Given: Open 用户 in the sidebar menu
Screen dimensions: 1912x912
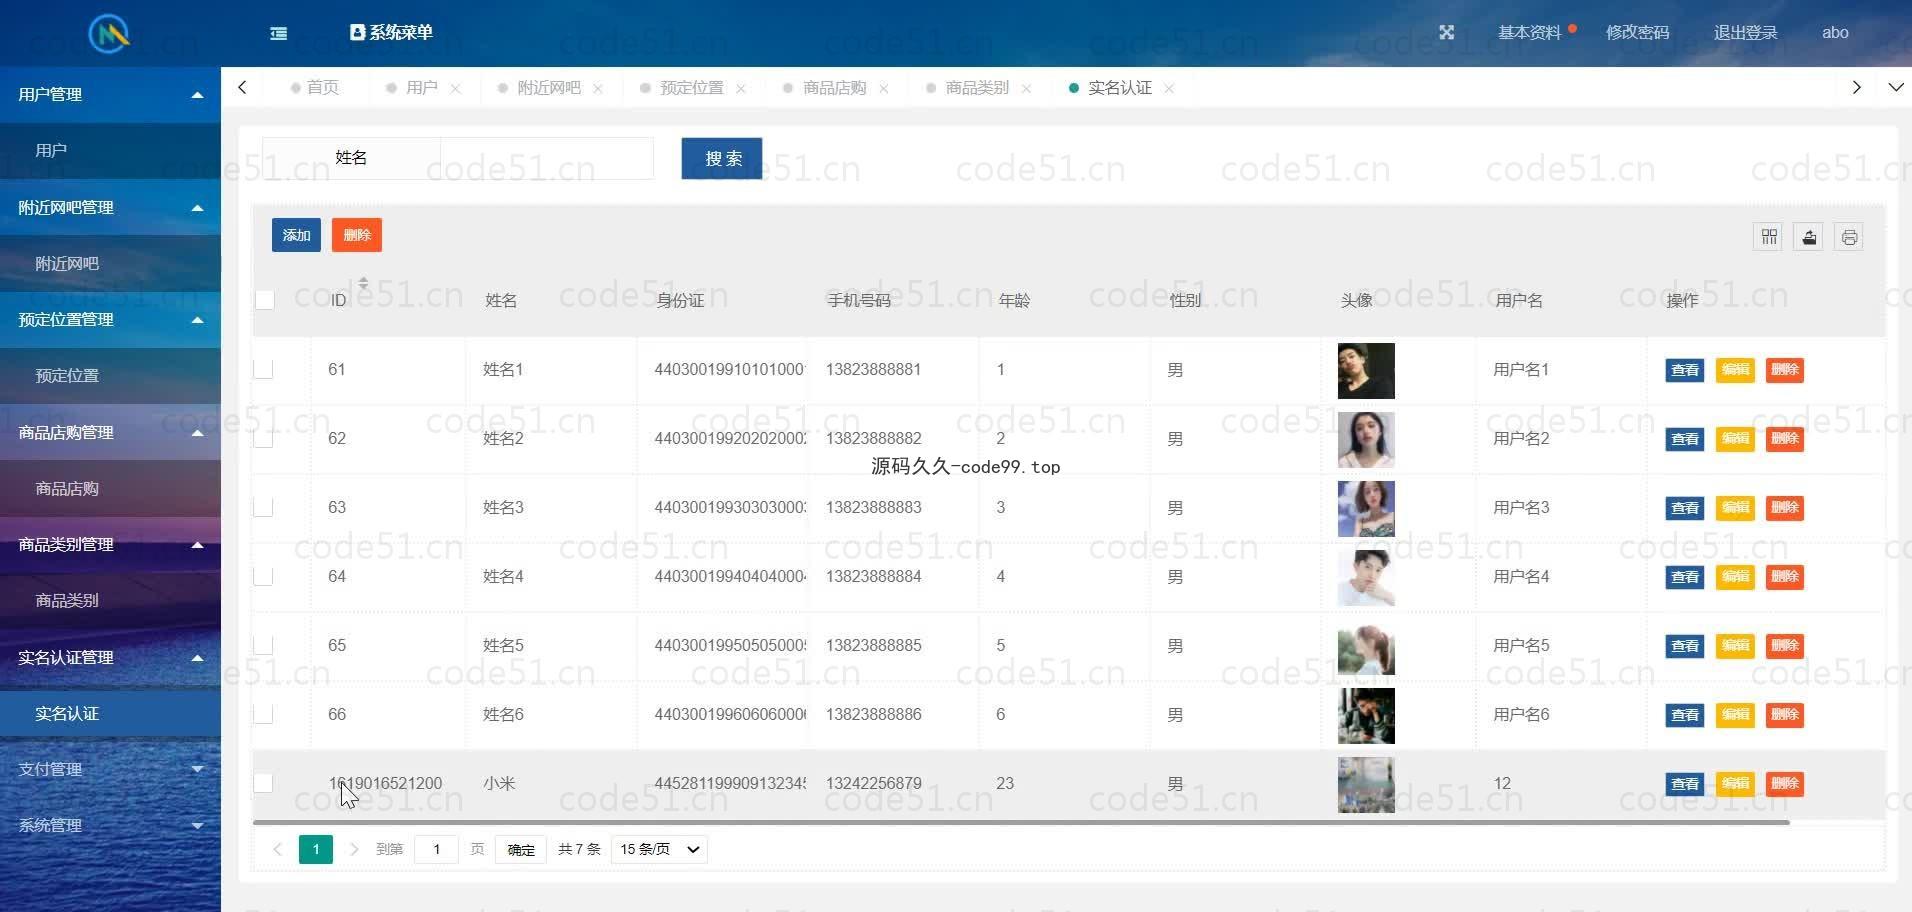Looking at the screenshot, I should (110, 150).
